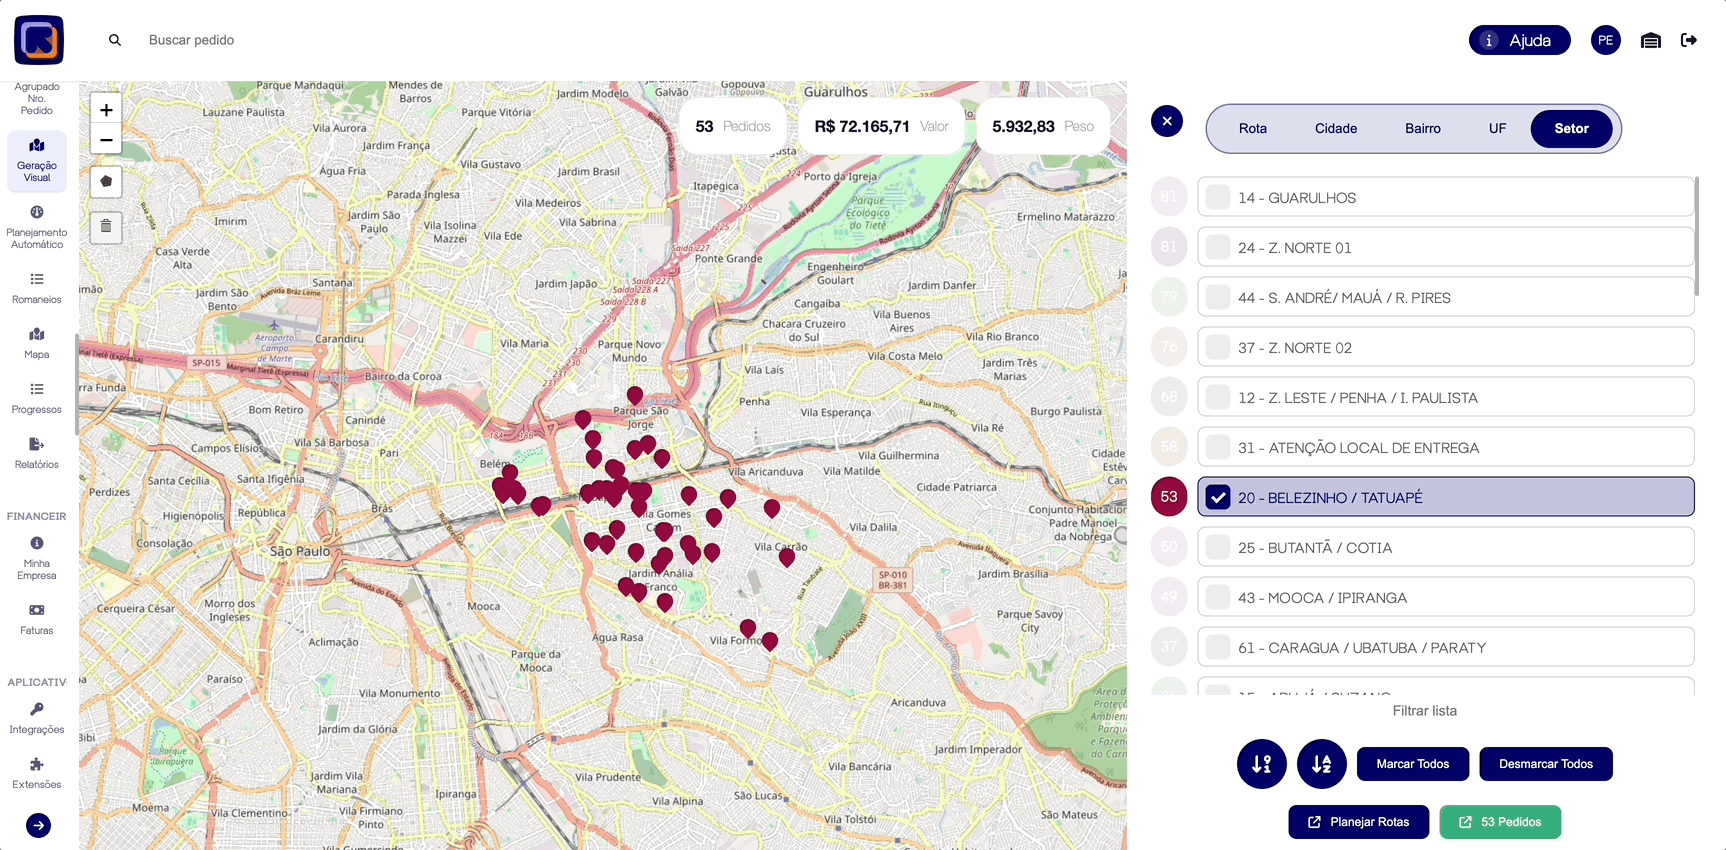The height and width of the screenshot is (850, 1726).
Task: Click the map zoom out button
Action: pos(106,140)
